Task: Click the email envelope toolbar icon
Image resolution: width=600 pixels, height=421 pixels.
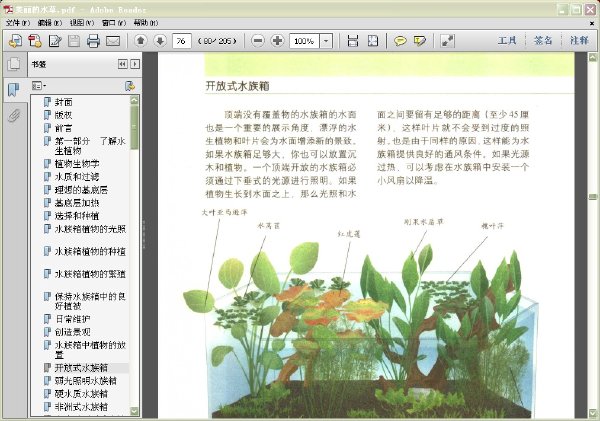Action: pos(113,41)
